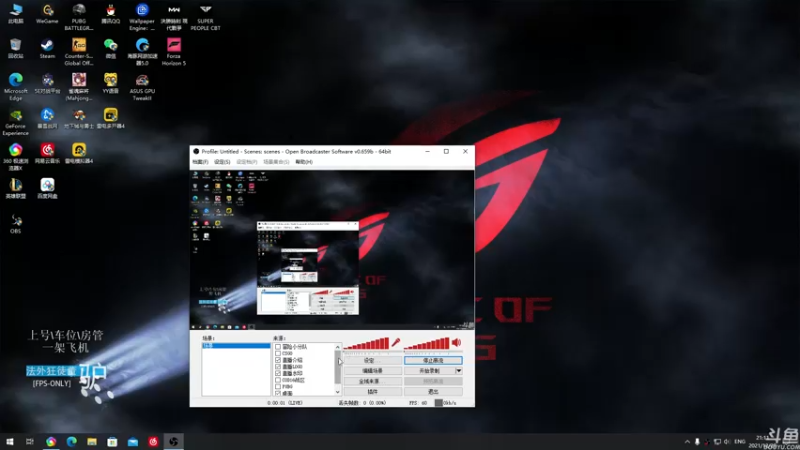Launch the Call of Duty MW shortcut

173,17
